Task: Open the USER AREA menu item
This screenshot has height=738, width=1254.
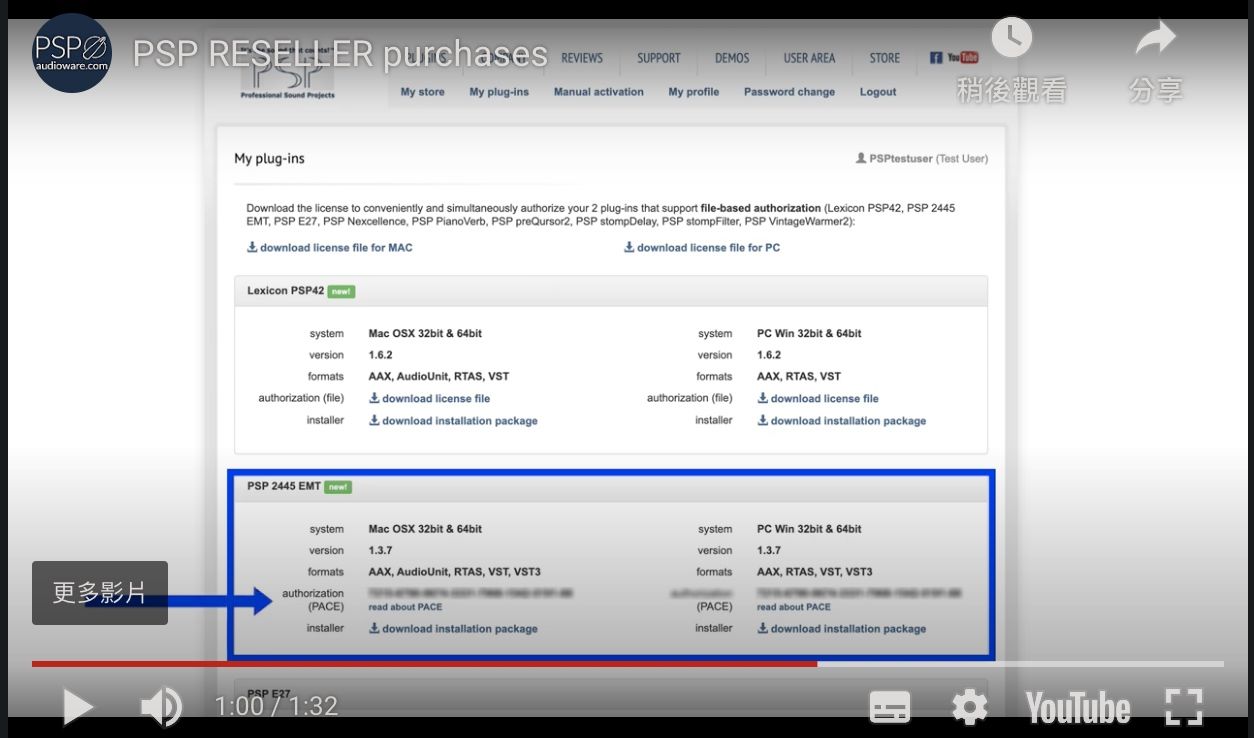Action: tap(809, 58)
